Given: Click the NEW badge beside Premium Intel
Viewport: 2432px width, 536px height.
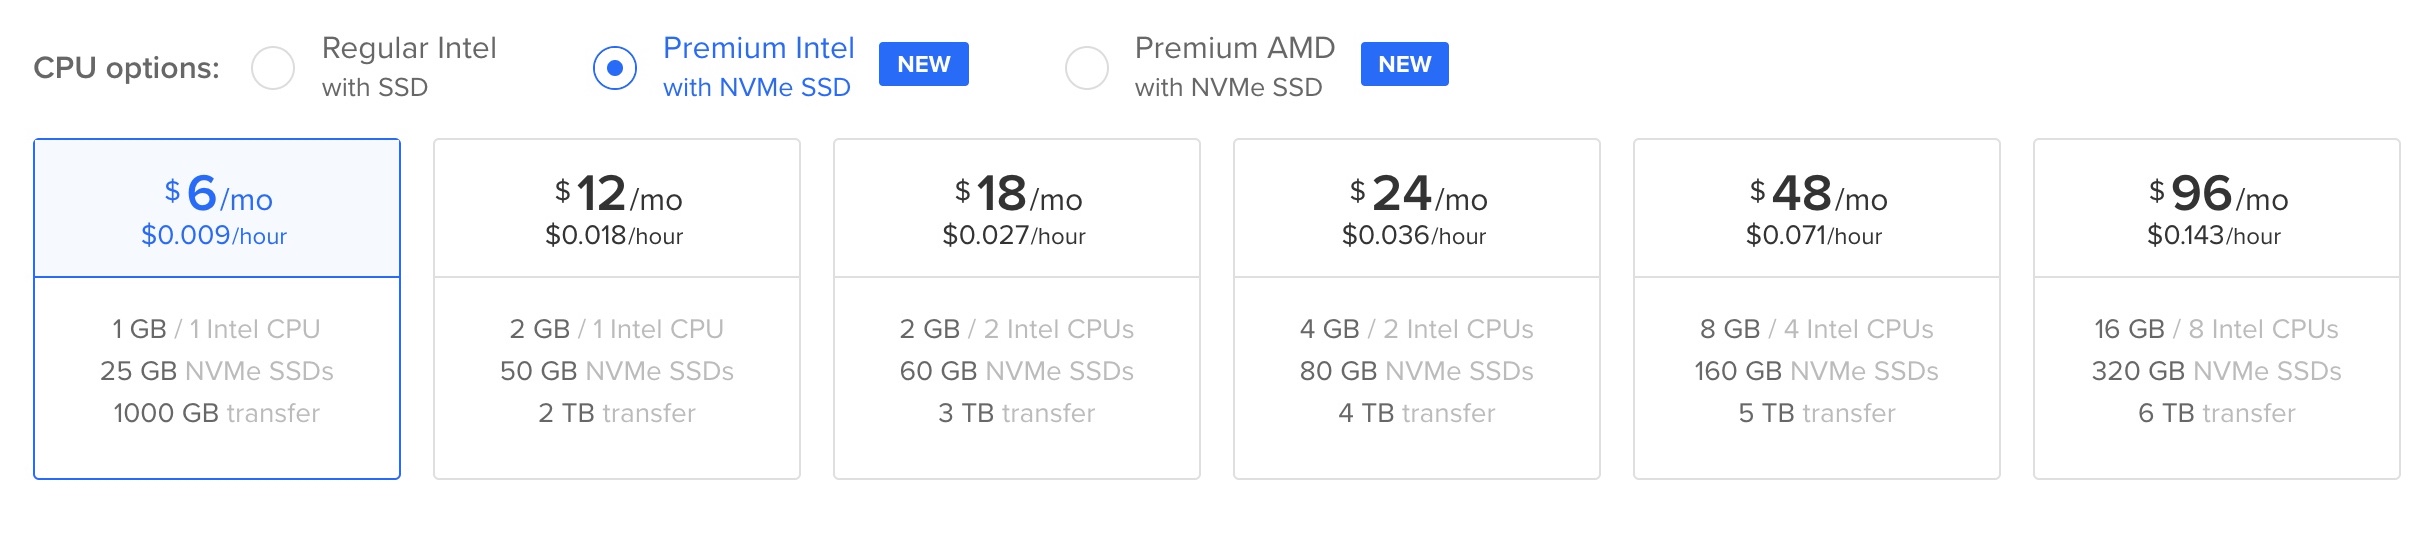Looking at the screenshot, I should 924,64.
